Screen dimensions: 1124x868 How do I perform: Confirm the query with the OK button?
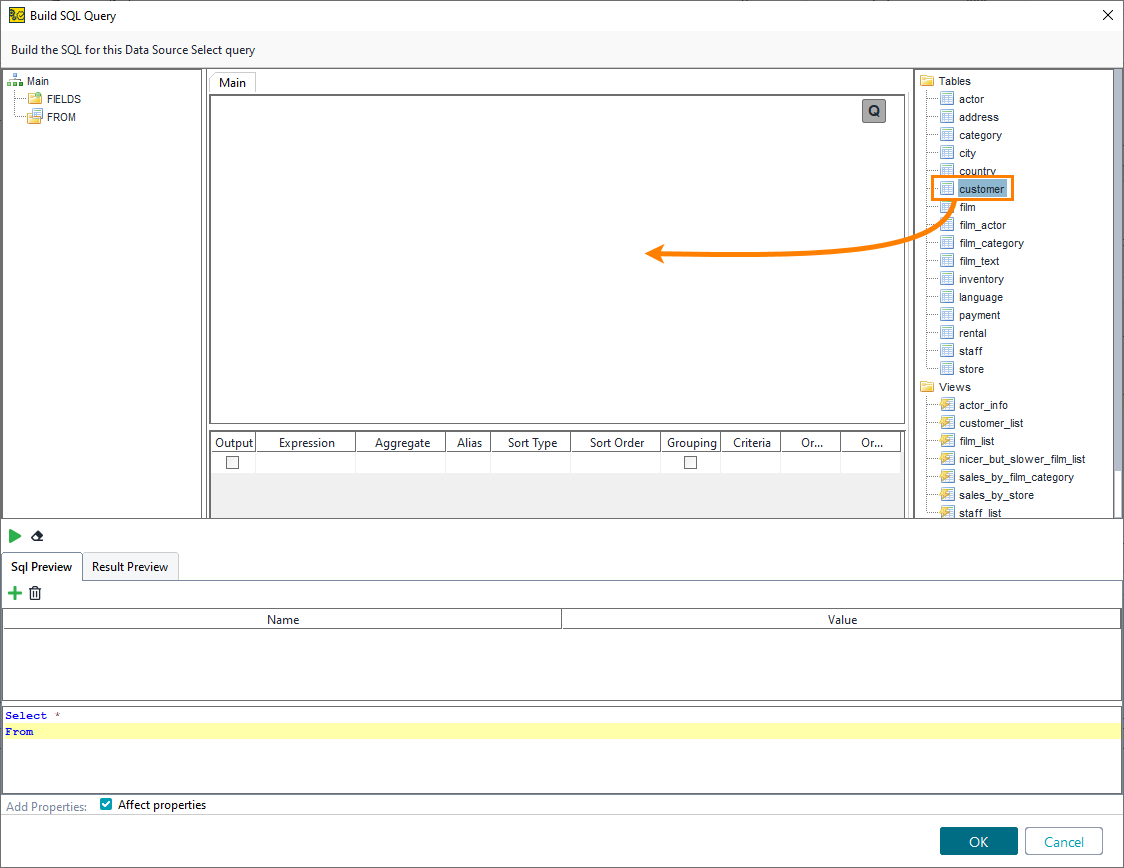pos(978,841)
